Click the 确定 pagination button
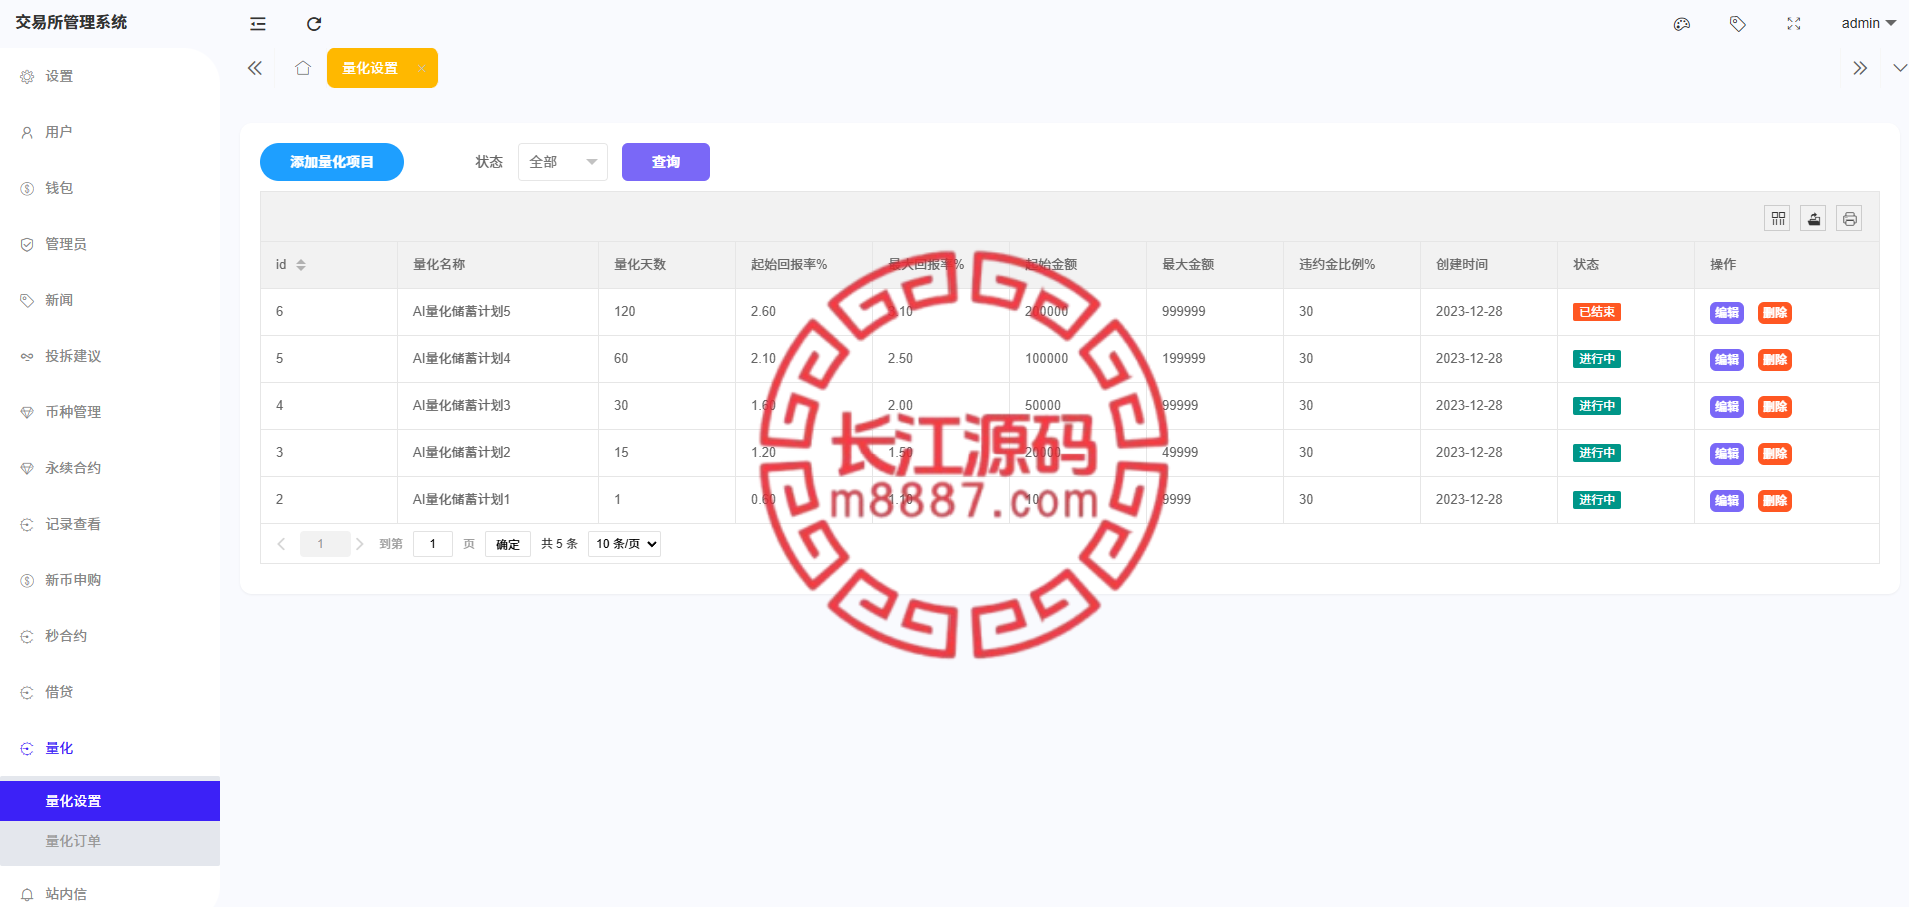 coord(508,544)
